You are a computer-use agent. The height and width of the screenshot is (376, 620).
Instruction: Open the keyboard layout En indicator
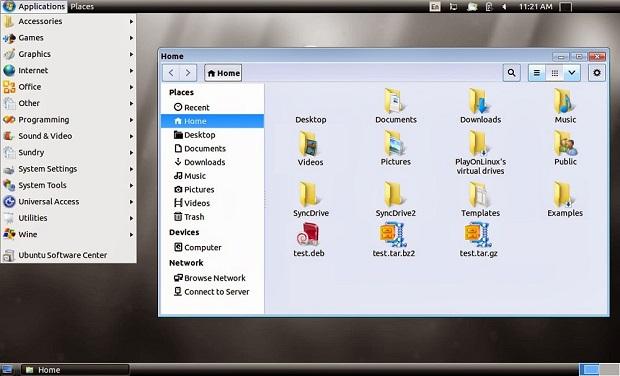point(435,7)
